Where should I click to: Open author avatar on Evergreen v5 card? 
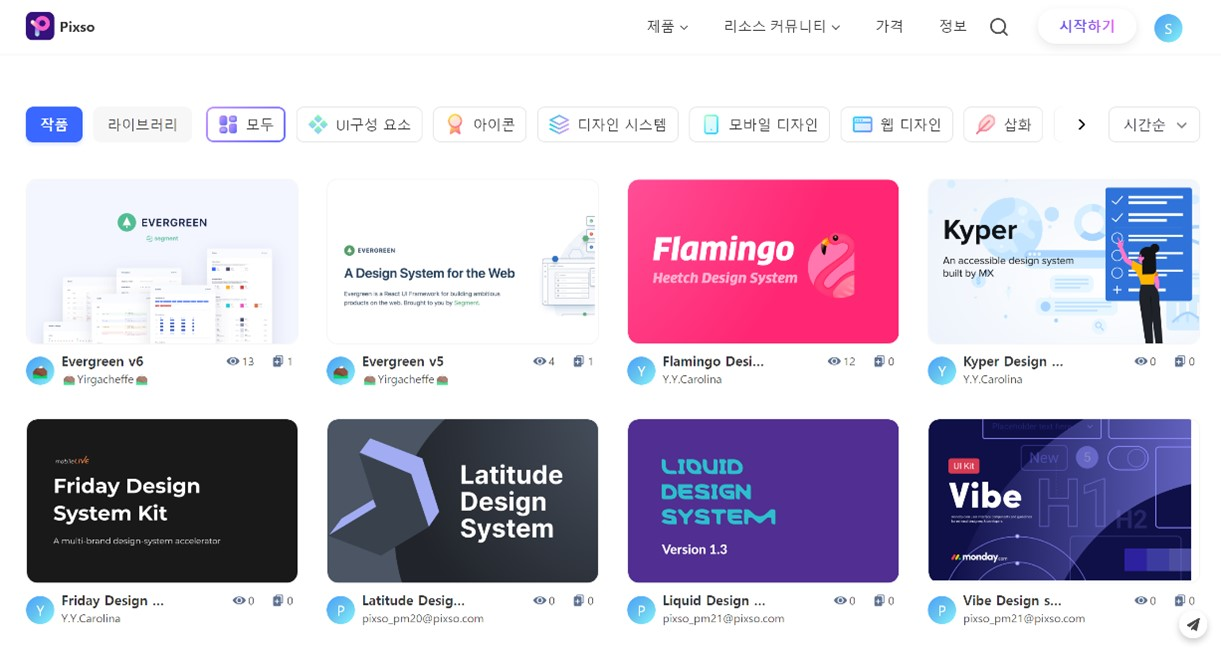click(x=341, y=370)
